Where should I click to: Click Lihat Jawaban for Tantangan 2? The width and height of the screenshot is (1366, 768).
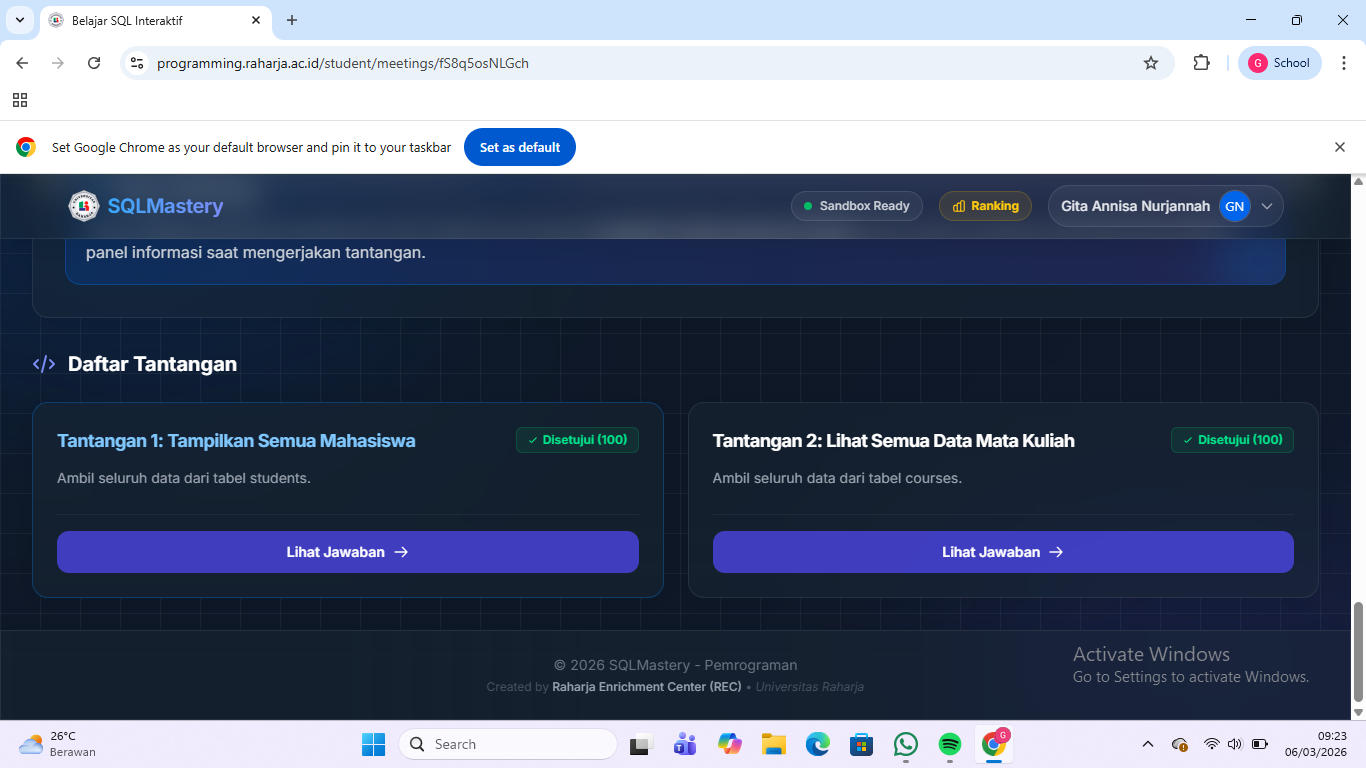(1002, 552)
